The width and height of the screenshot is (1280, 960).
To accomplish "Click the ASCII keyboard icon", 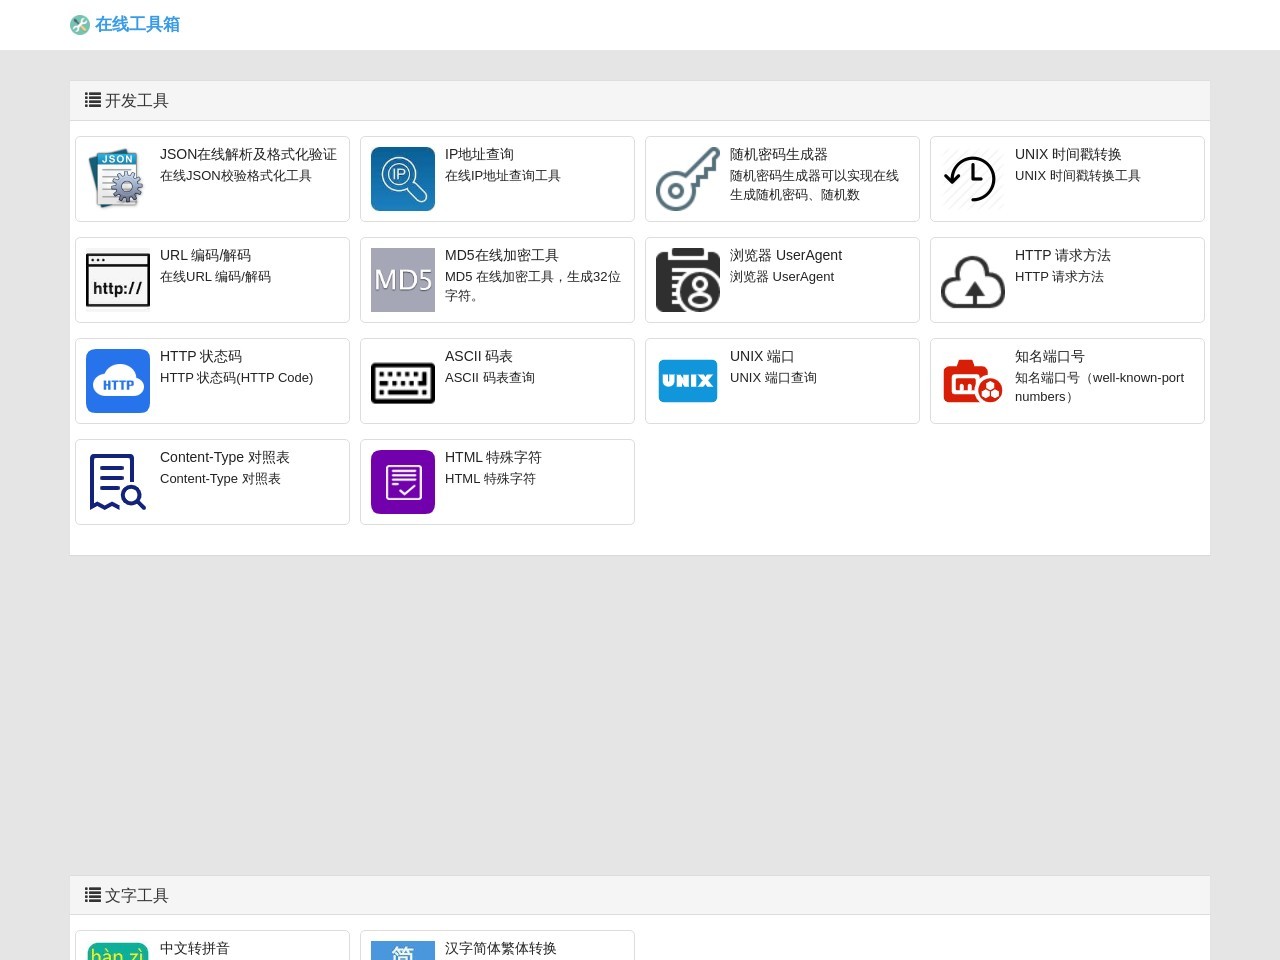I will pyautogui.click(x=403, y=381).
